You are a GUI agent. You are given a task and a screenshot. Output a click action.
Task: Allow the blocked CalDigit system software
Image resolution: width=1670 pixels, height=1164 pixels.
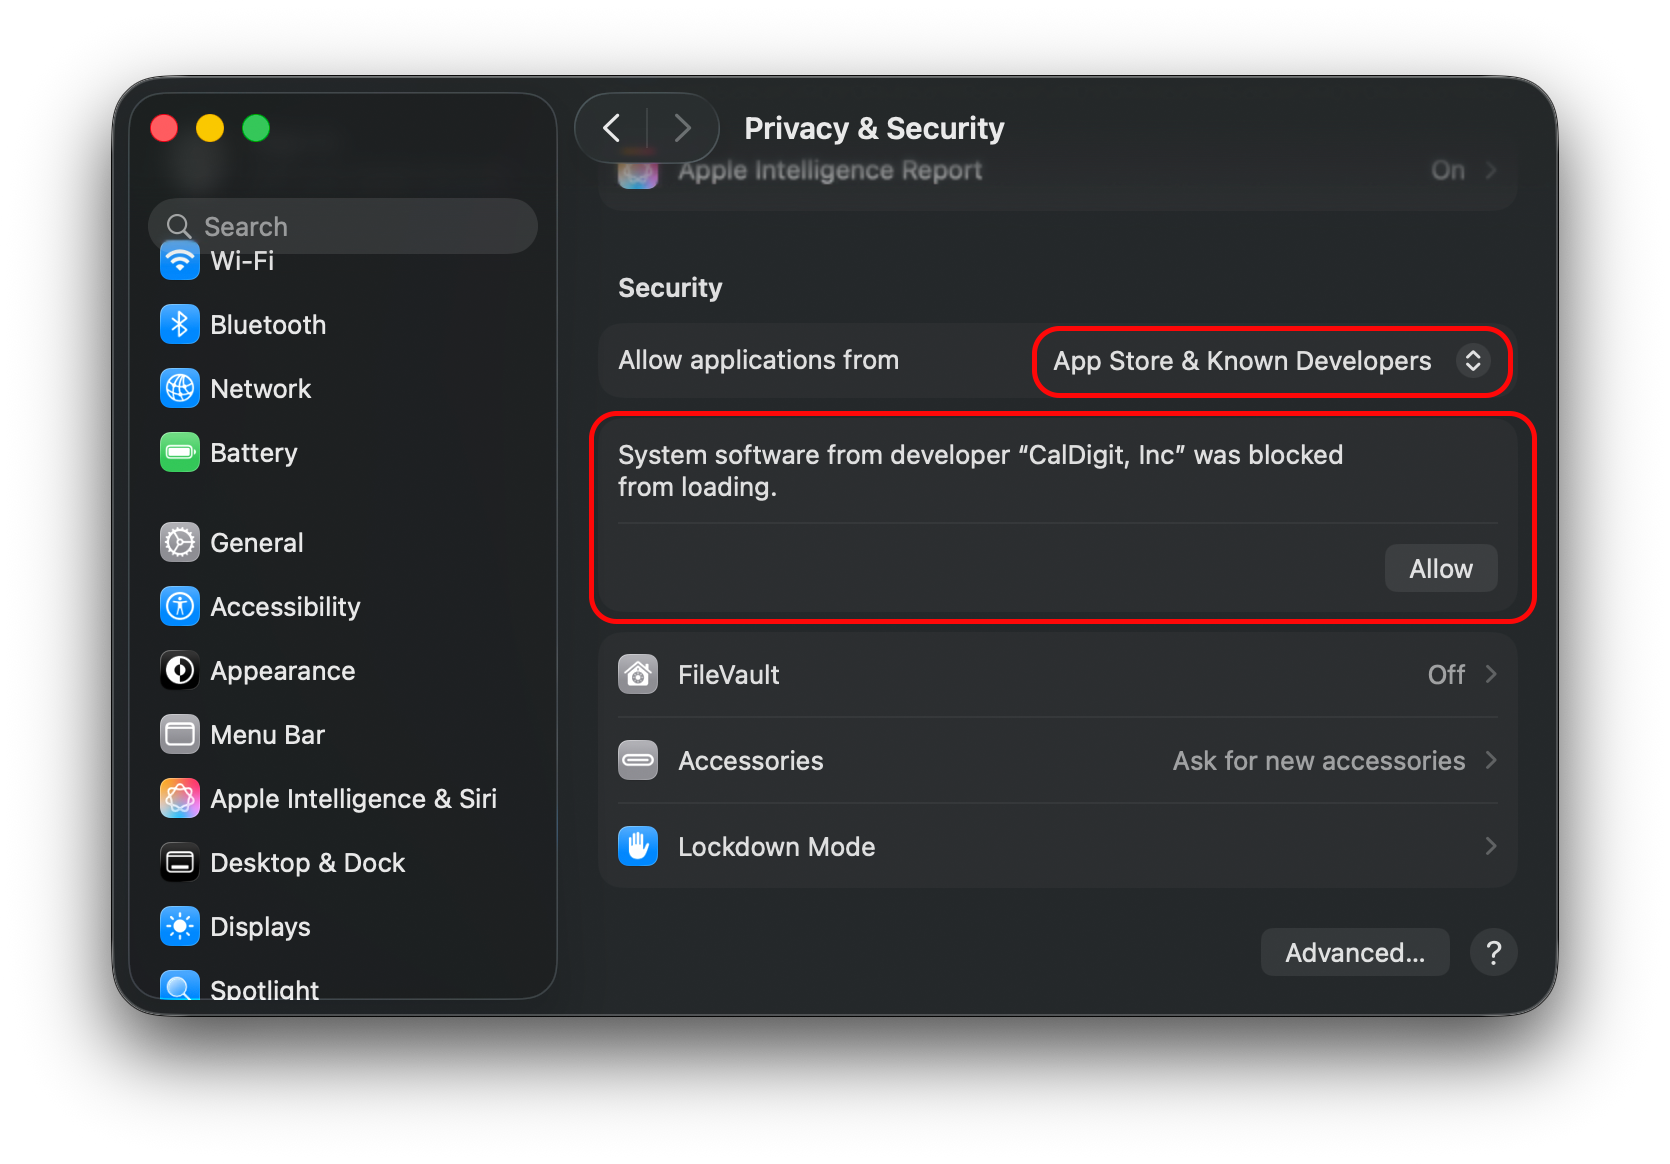1440,569
